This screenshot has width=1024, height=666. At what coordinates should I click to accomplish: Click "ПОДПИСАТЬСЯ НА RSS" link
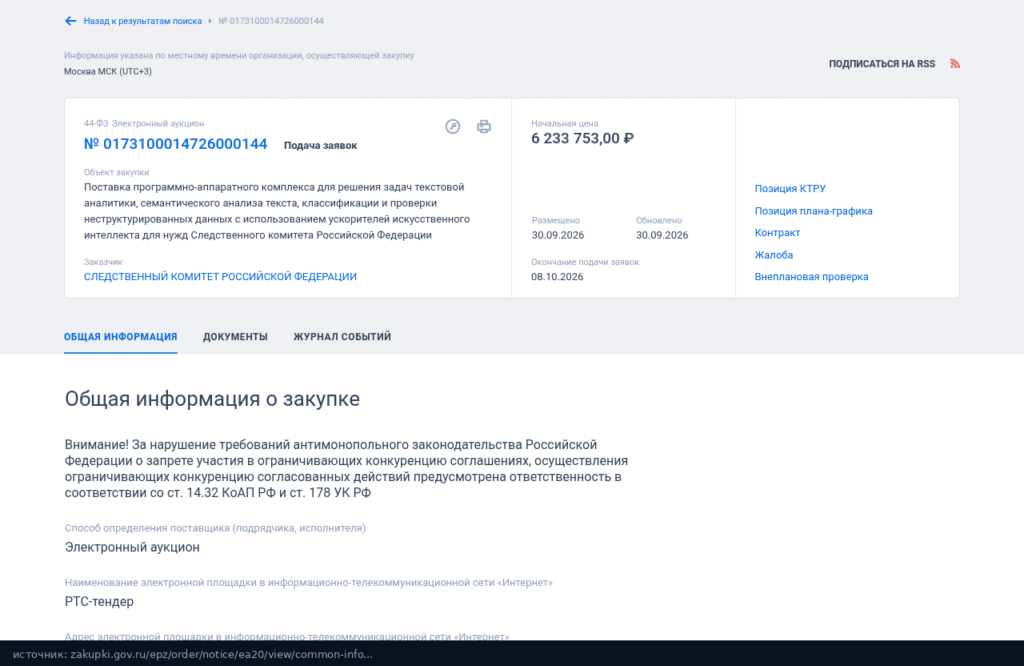point(882,63)
